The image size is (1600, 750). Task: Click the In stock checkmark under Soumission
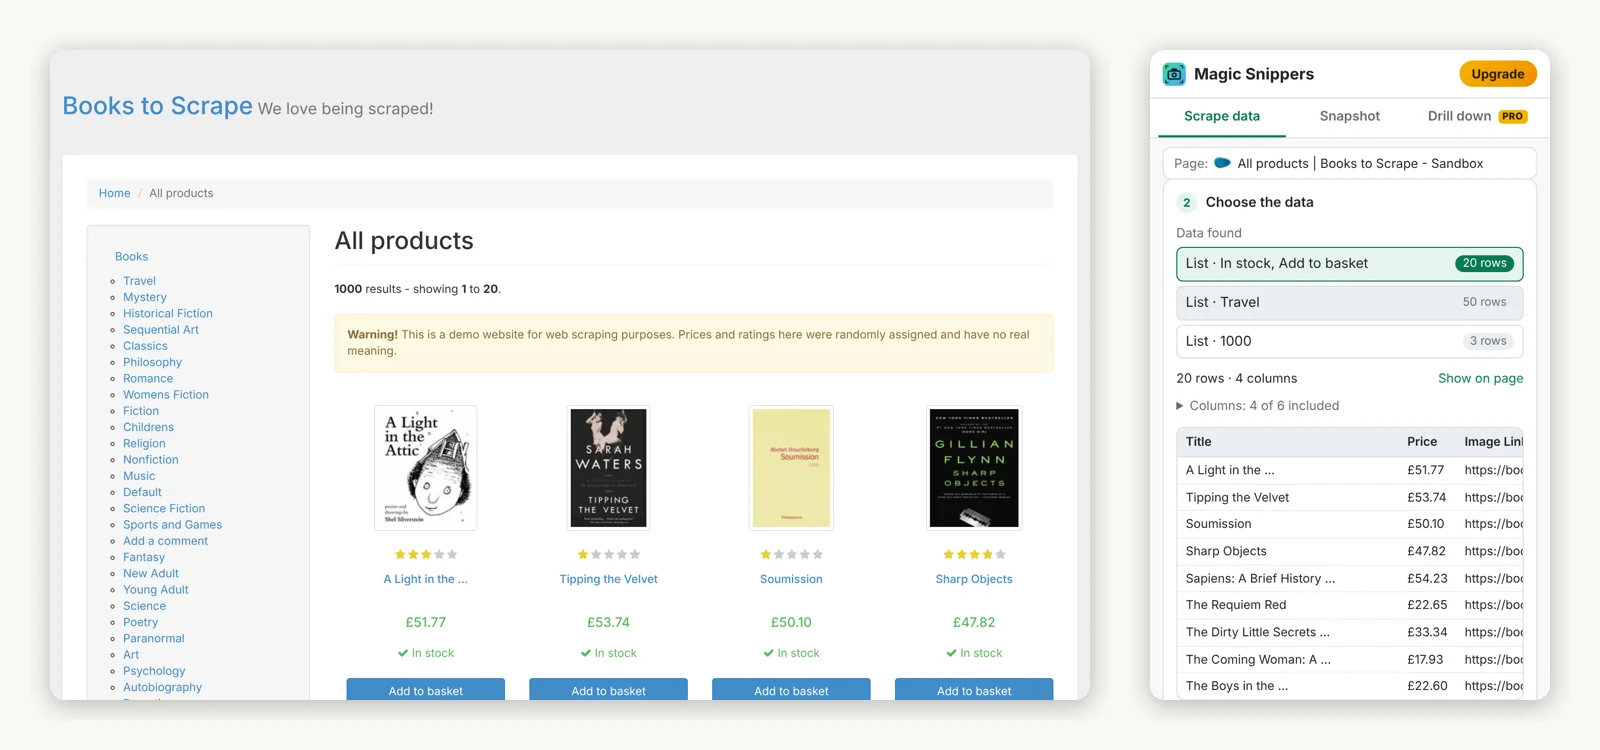[769, 653]
